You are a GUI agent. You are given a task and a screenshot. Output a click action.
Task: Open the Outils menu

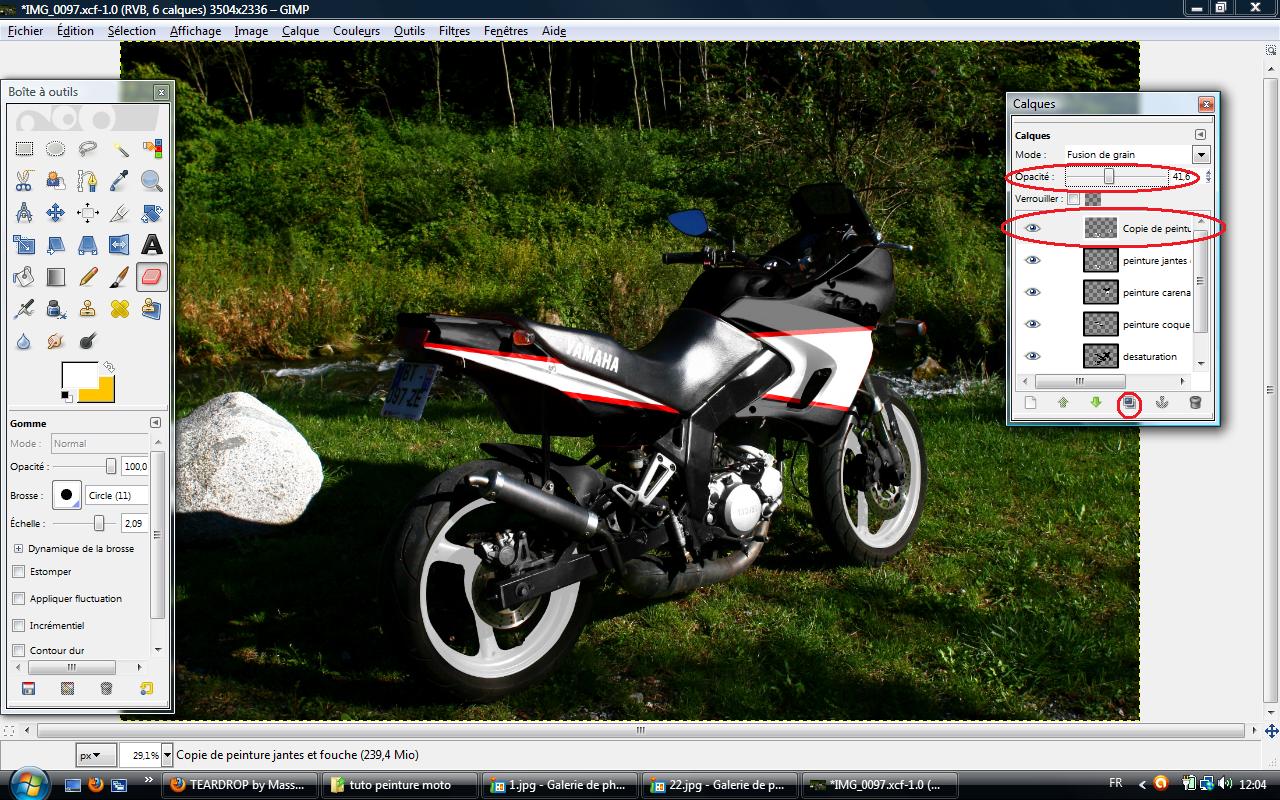tap(409, 31)
